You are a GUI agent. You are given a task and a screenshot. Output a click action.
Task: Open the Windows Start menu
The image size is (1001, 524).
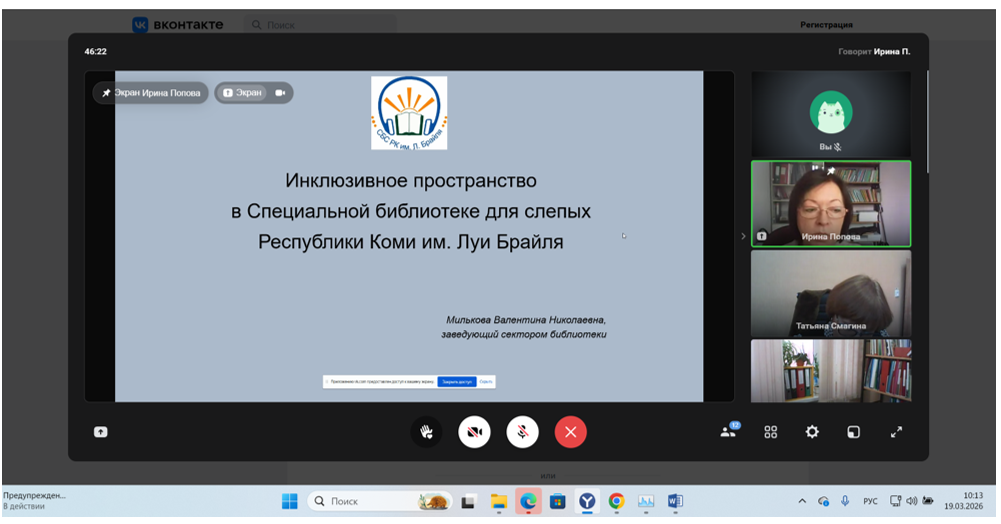(x=290, y=502)
